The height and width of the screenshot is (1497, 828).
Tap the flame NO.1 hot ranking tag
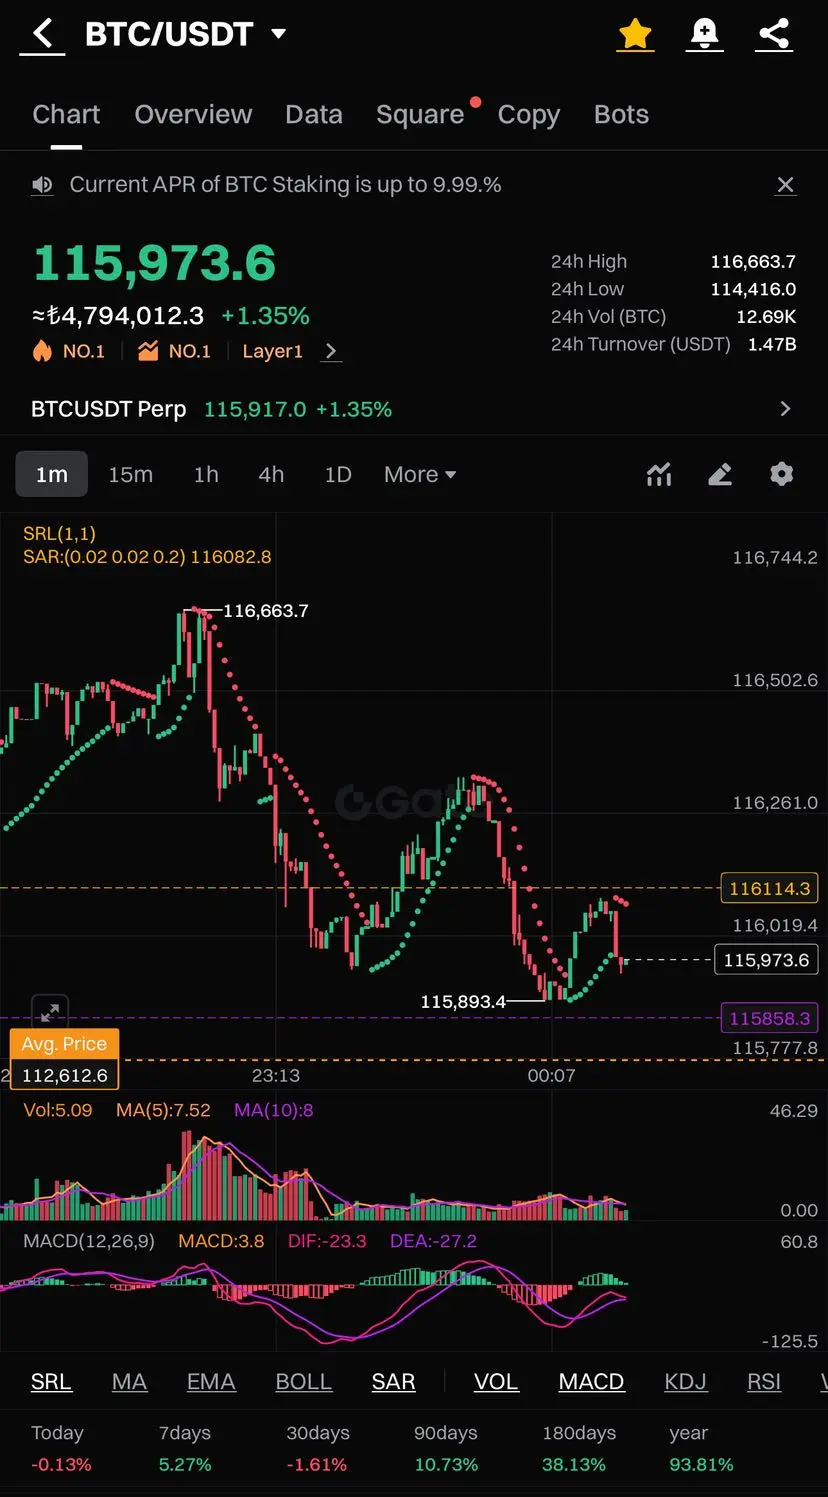(x=69, y=351)
